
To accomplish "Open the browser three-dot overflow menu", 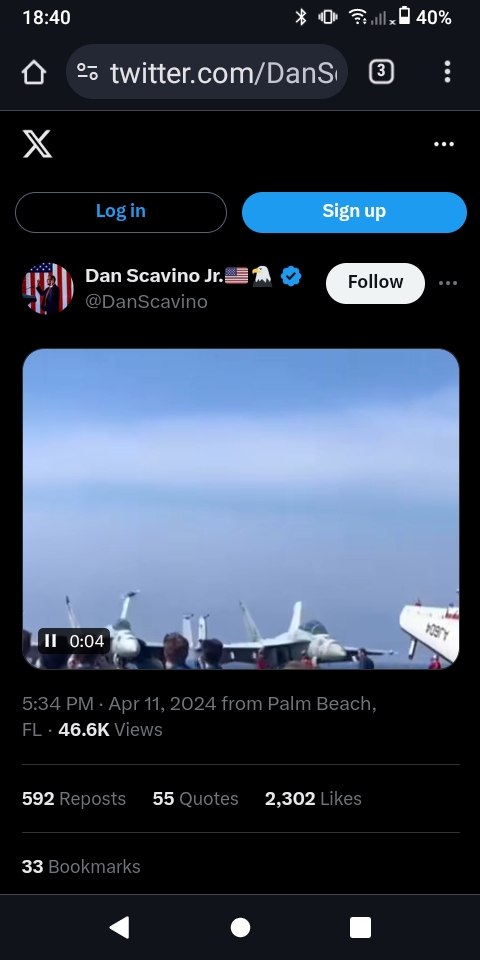I will tap(448, 72).
